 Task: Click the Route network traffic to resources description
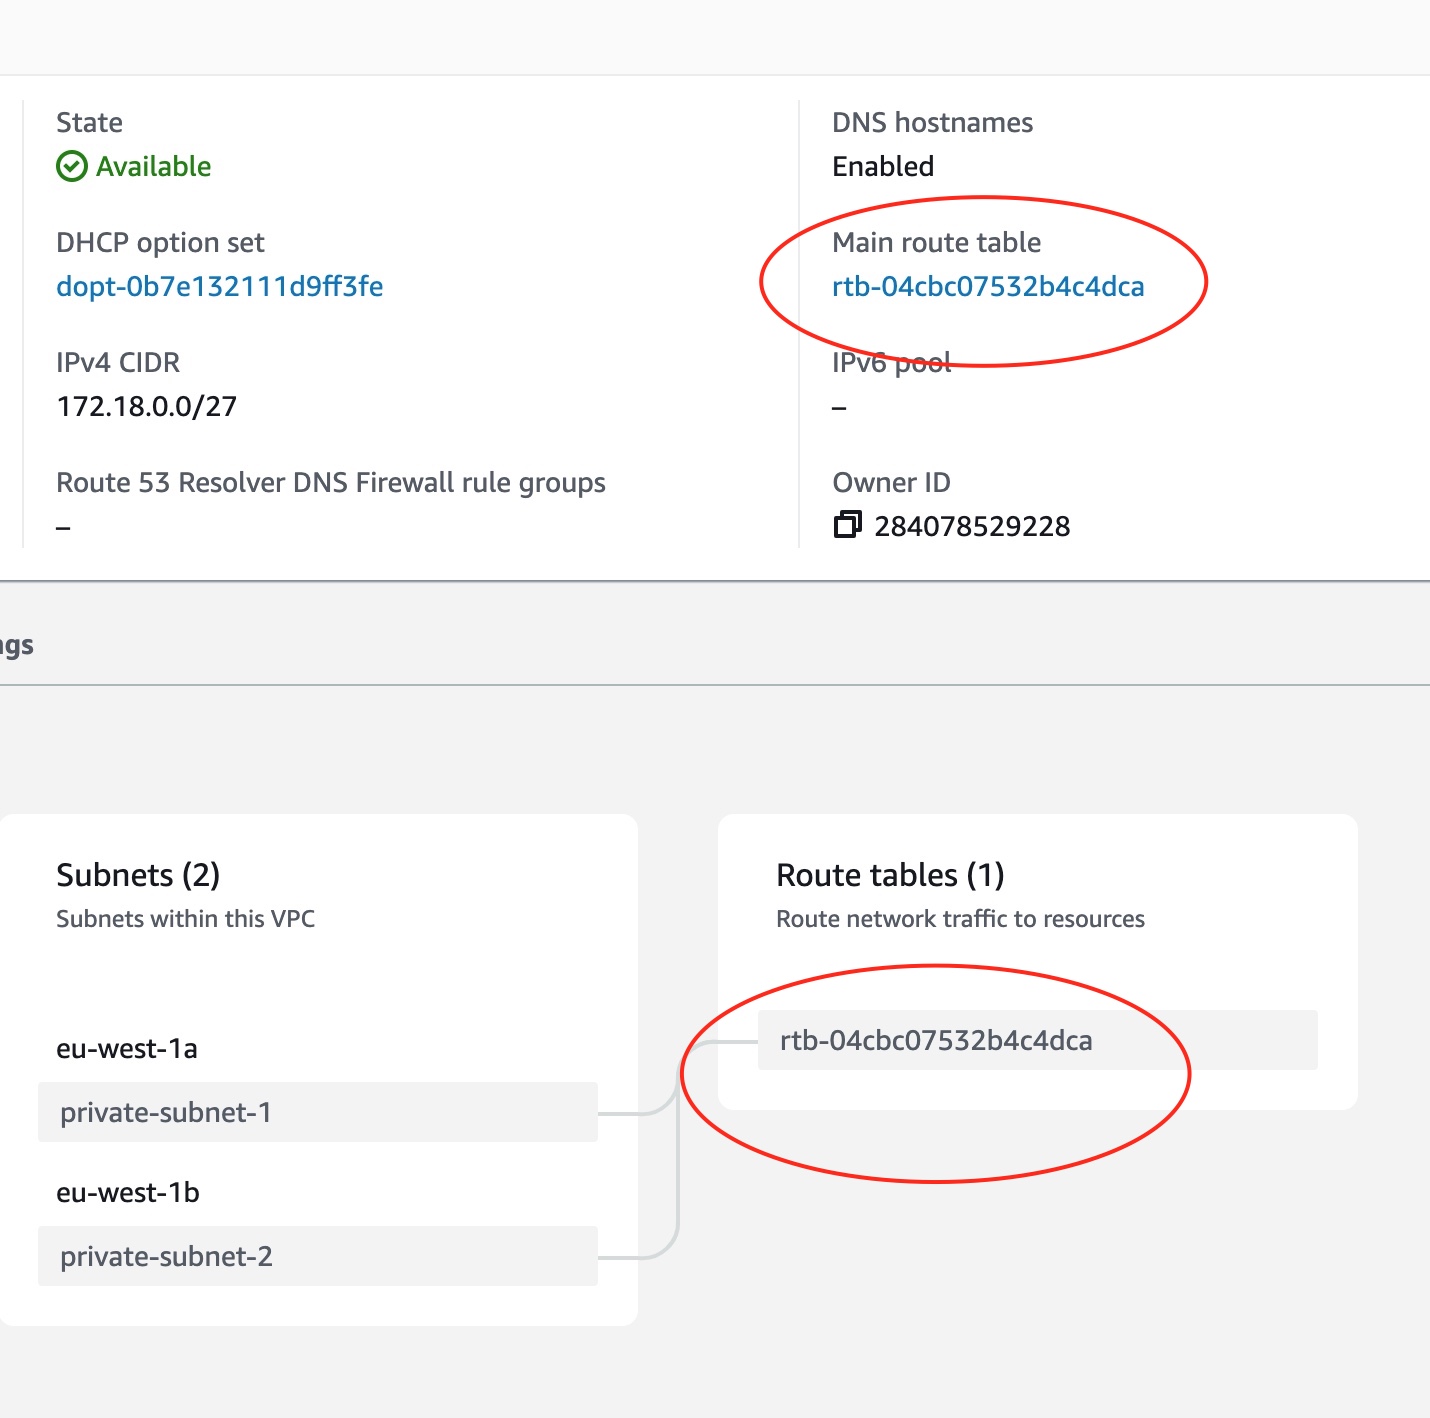[961, 919]
